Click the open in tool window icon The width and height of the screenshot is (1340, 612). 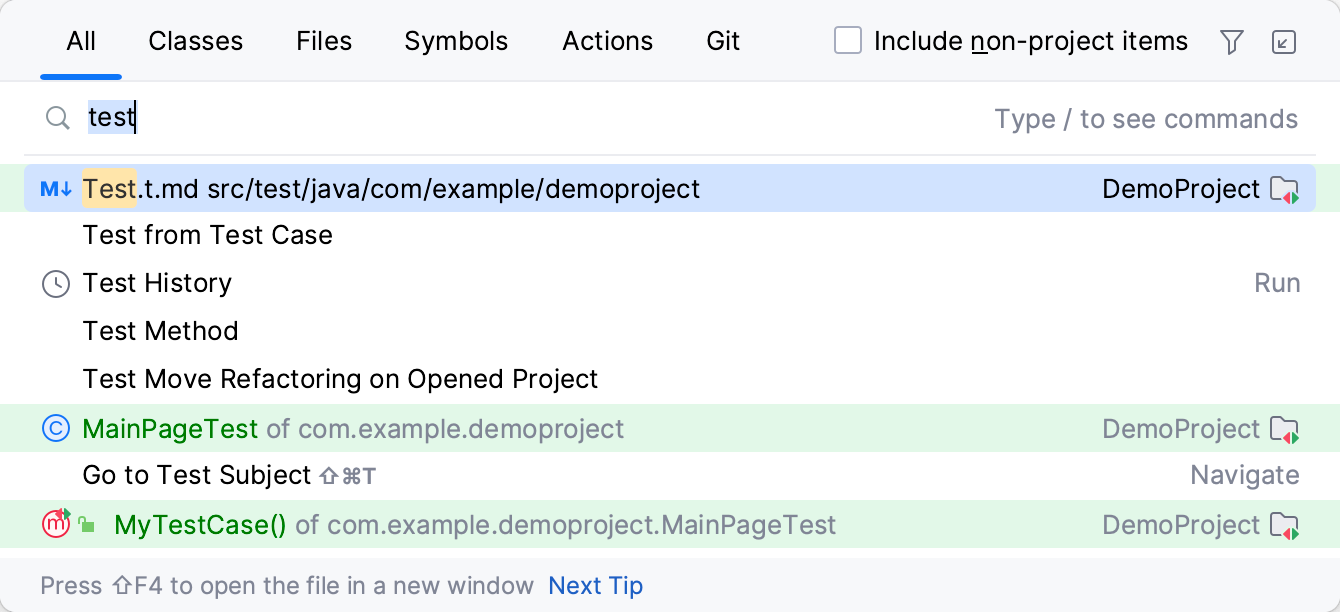[1284, 42]
